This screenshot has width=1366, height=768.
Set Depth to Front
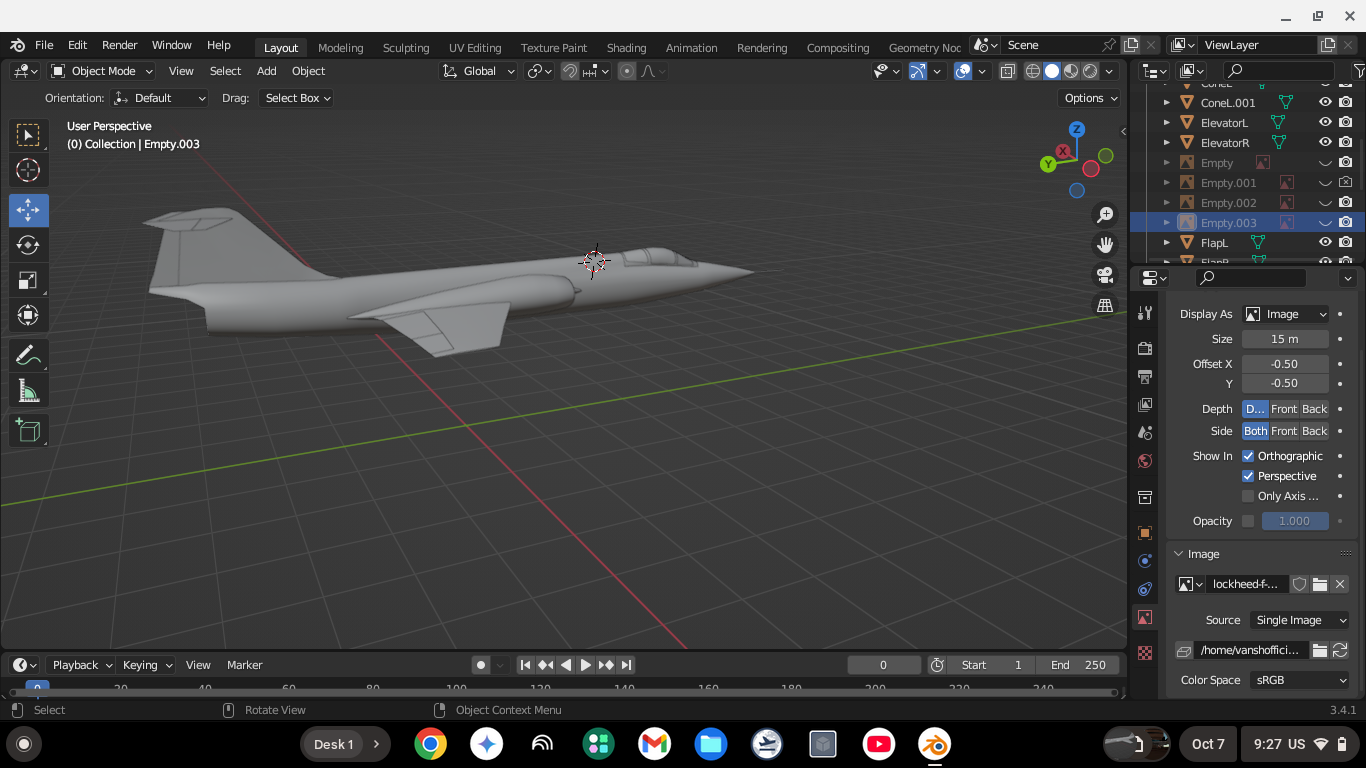(1284, 409)
